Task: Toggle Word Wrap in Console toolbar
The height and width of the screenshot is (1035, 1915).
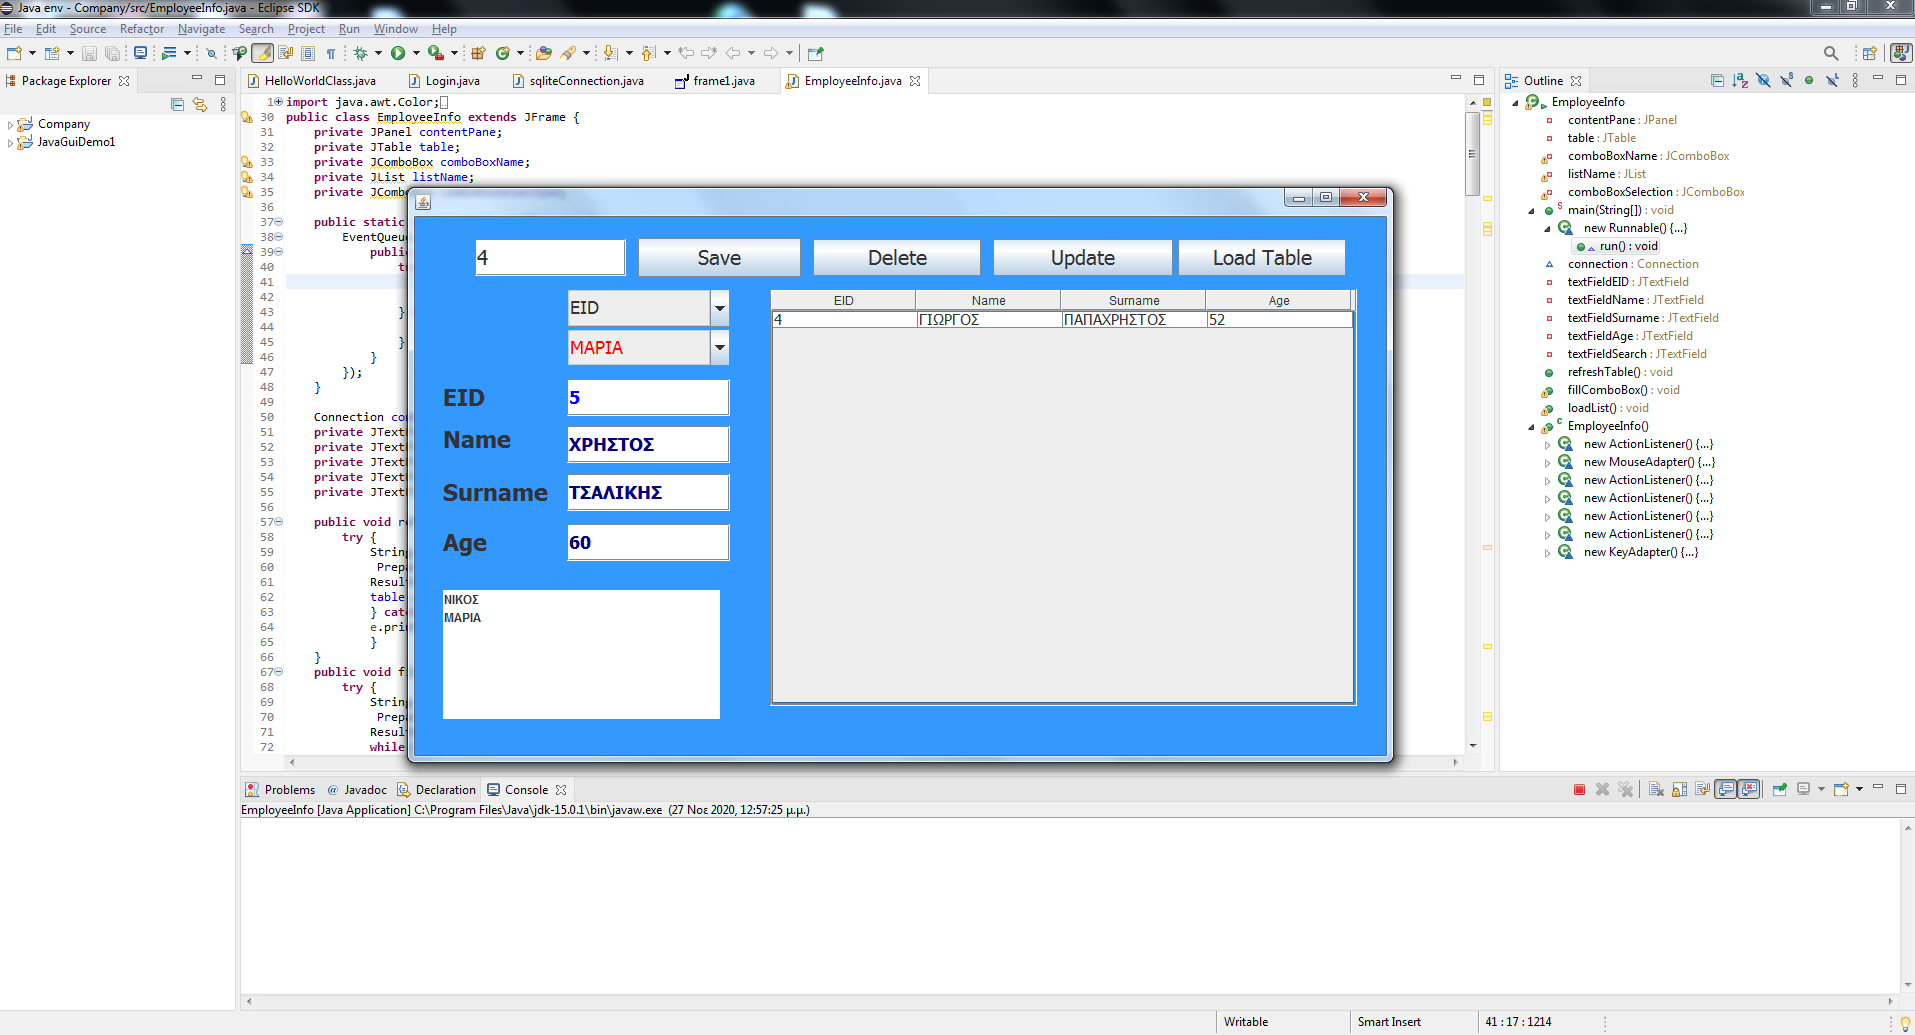Action: pos(1702,790)
